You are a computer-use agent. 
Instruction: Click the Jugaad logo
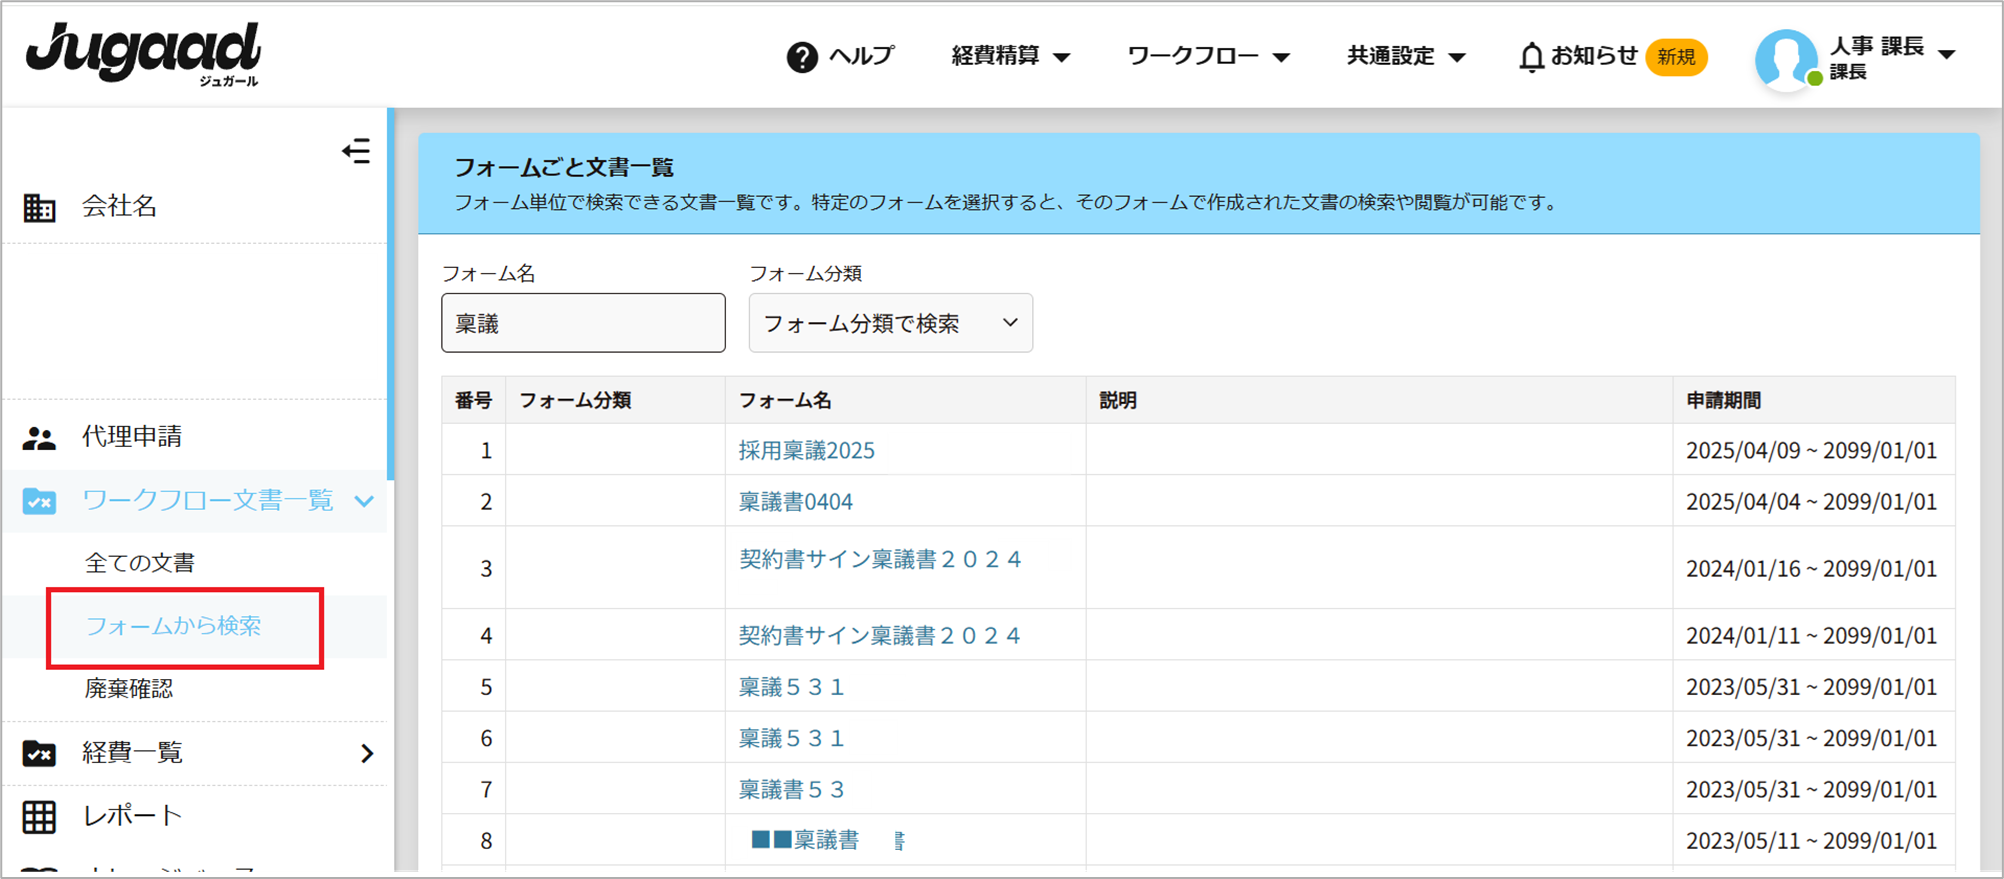143,54
